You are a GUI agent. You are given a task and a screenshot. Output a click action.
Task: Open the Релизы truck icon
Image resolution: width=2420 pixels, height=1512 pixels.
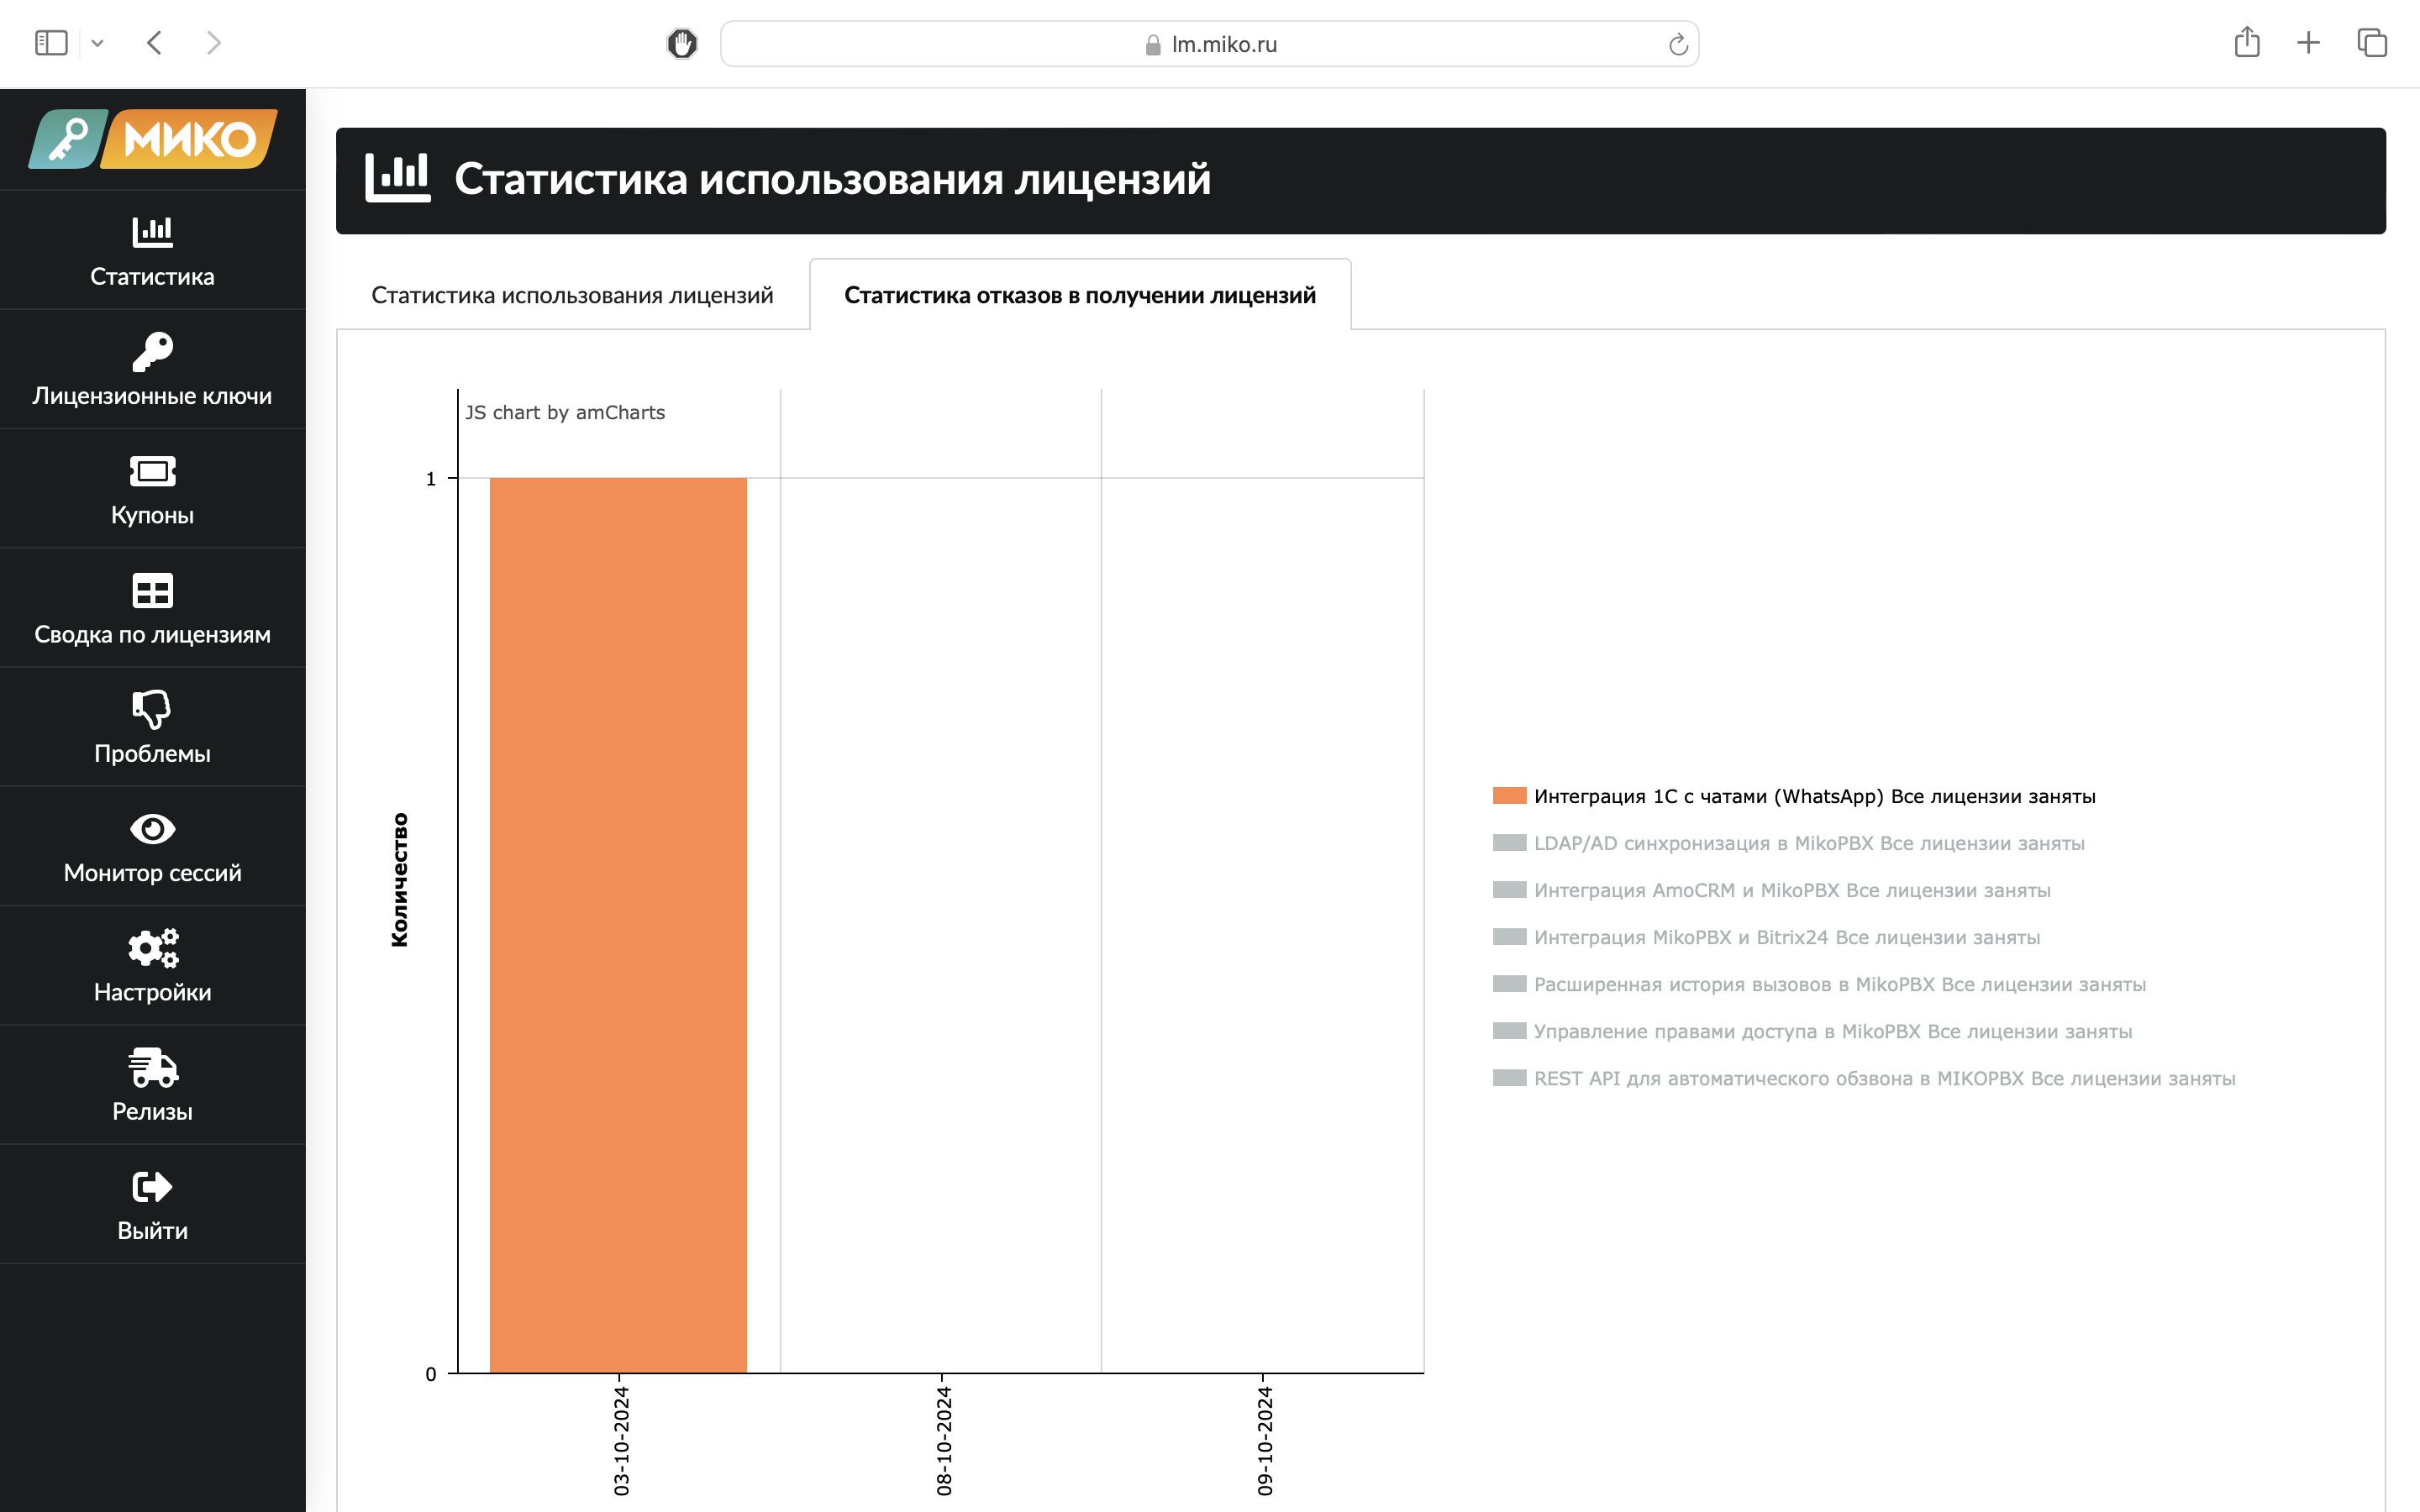tap(152, 1067)
